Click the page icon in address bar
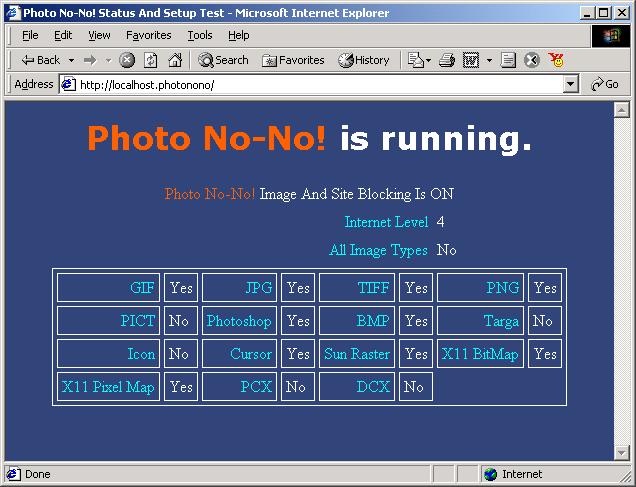Viewport: 636px width, 487px height. [x=69, y=84]
